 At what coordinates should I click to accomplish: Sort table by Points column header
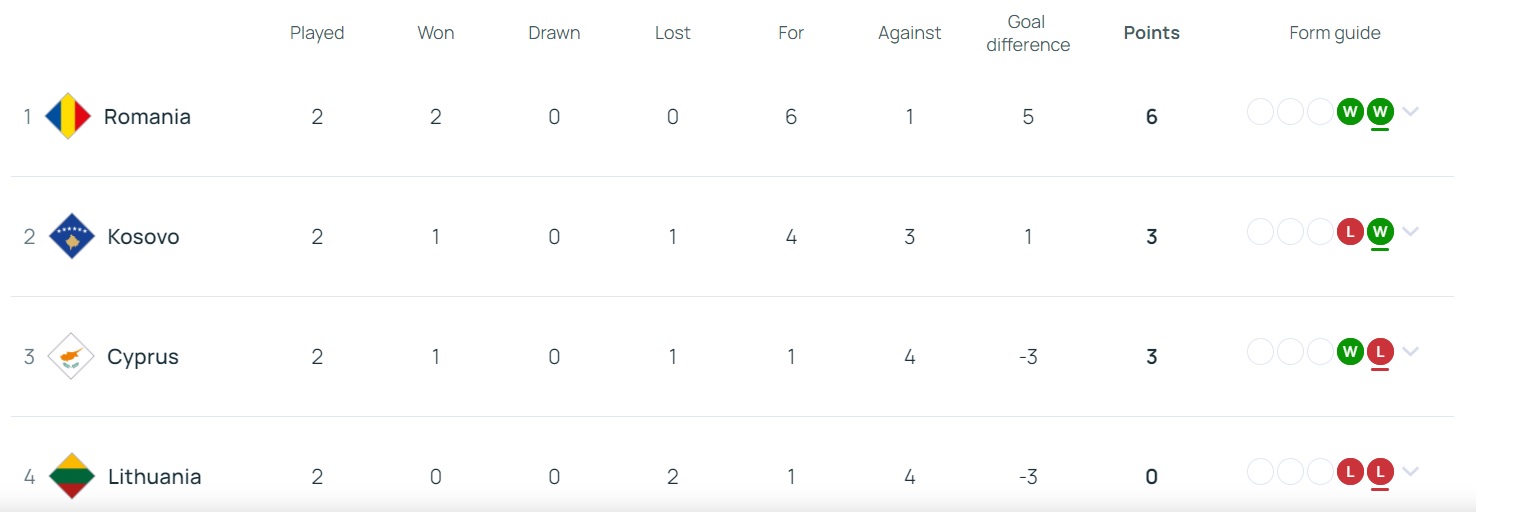click(x=1151, y=33)
